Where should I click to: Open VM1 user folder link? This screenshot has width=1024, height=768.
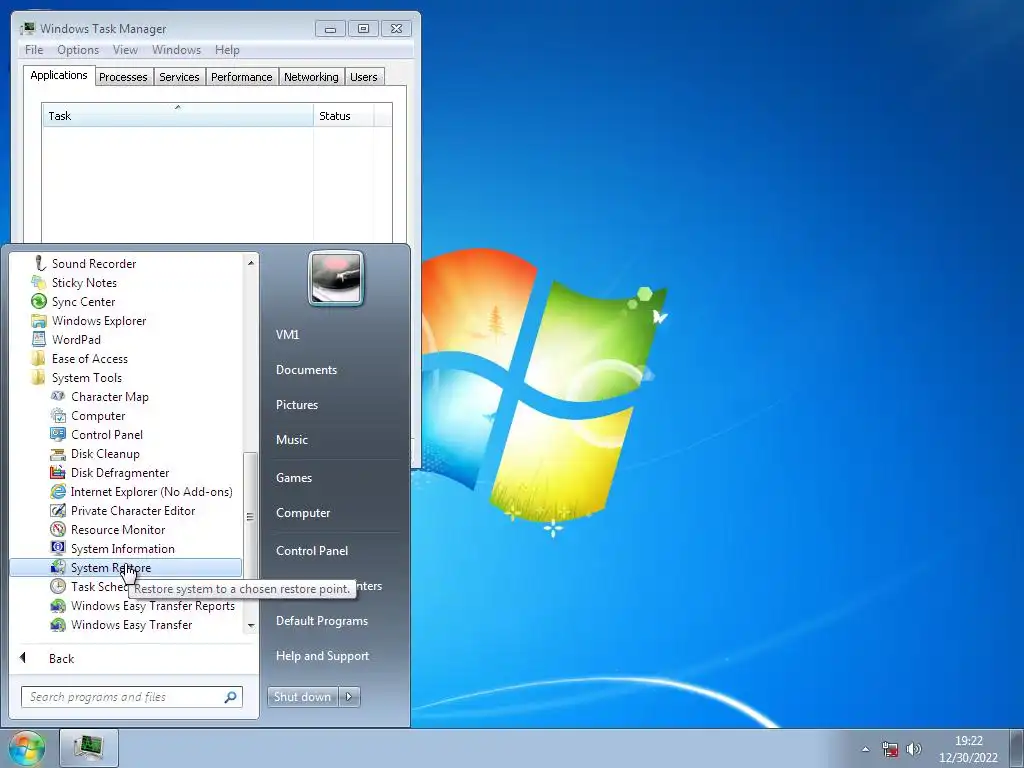tap(287, 334)
